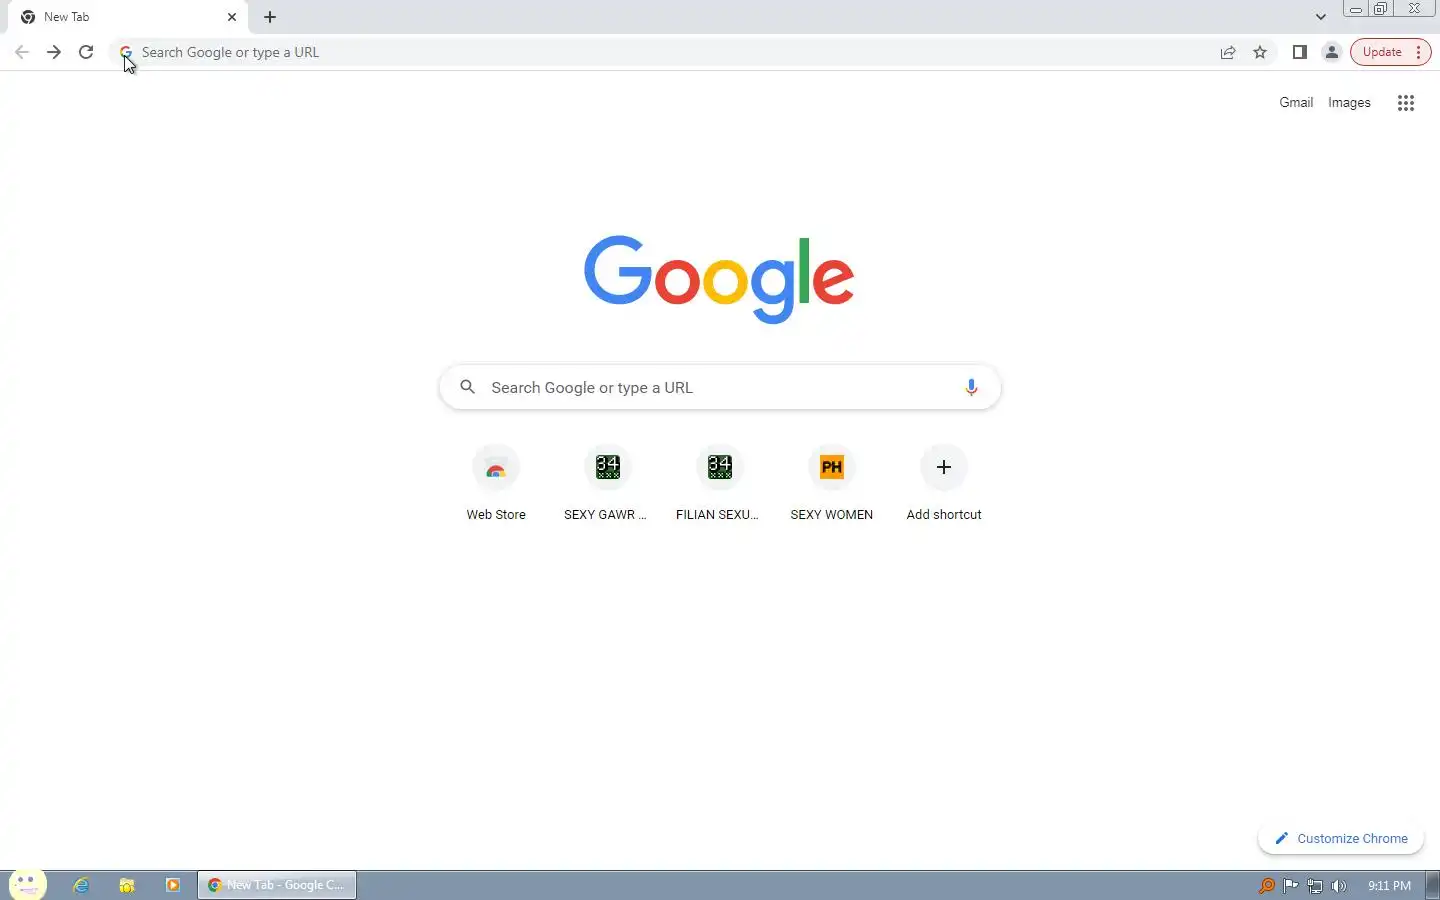Screen dimensions: 1440x900
Task: Reload the current page
Action: [x=86, y=52]
